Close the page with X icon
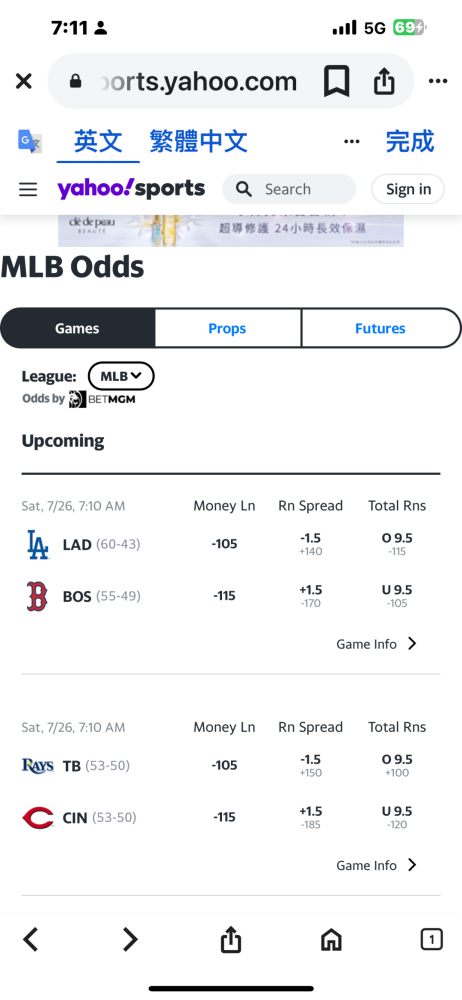The width and height of the screenshot is (462, 1000). click(x=24, y=81)
